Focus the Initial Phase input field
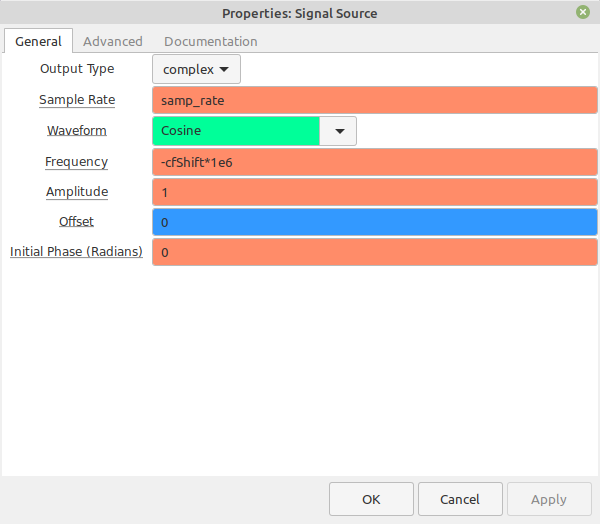The image size is (600, 524). [375, 252]
